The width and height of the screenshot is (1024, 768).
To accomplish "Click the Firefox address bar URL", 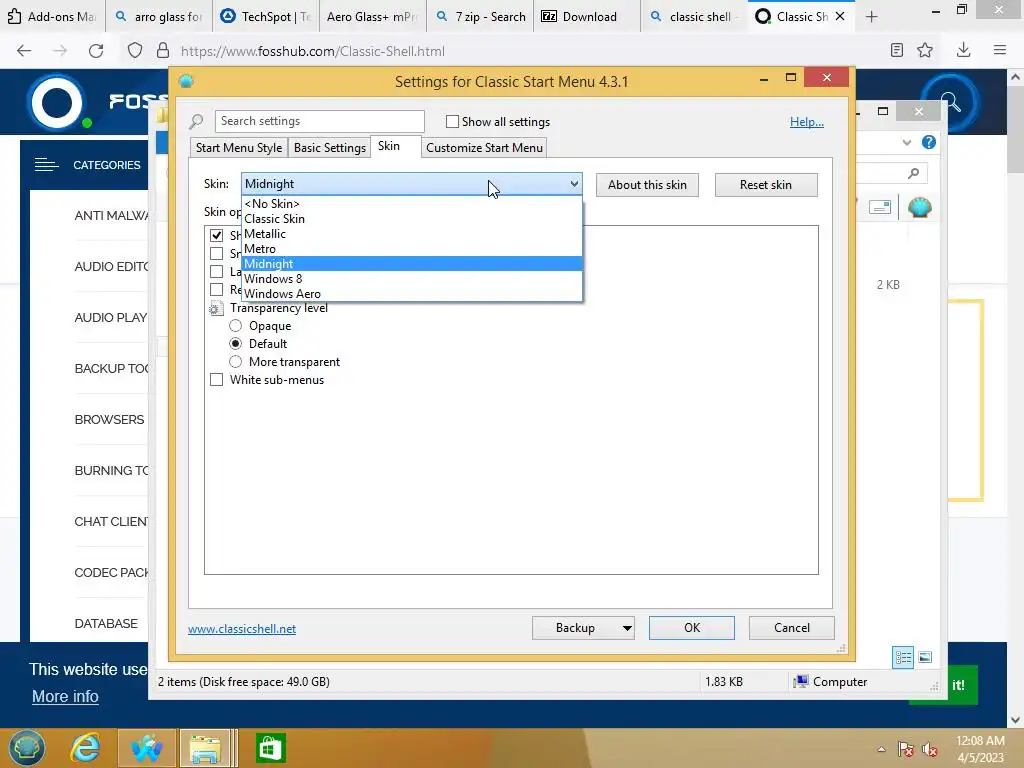I will click(313, 51).
